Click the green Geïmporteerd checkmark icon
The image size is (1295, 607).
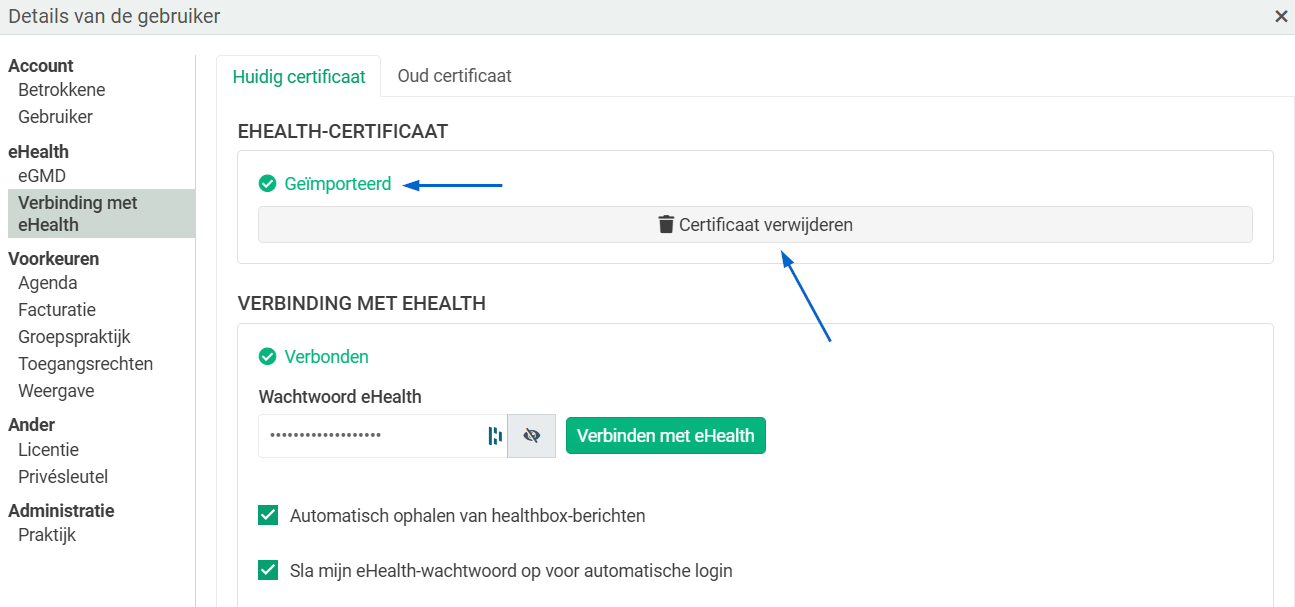(267, 184)
